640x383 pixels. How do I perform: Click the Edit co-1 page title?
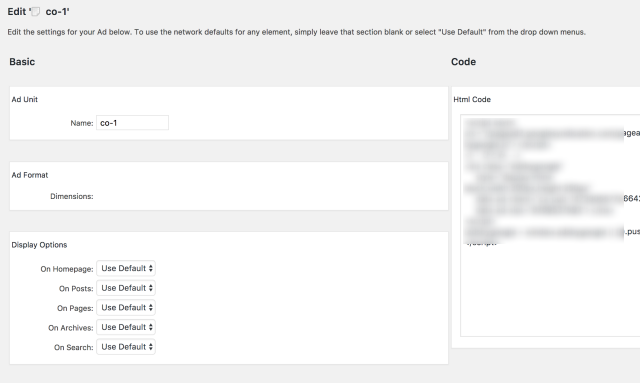pos(38,11)
